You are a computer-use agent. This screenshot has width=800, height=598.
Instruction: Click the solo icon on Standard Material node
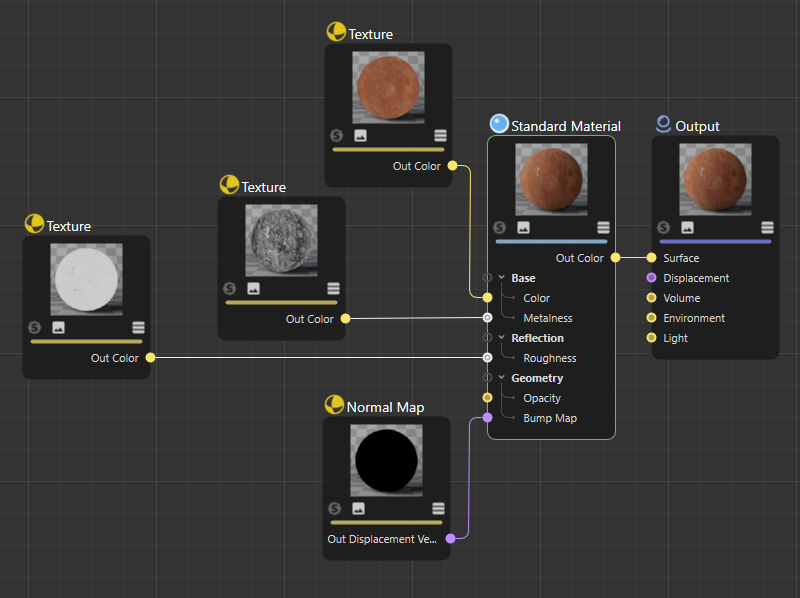tap(500, 228)
